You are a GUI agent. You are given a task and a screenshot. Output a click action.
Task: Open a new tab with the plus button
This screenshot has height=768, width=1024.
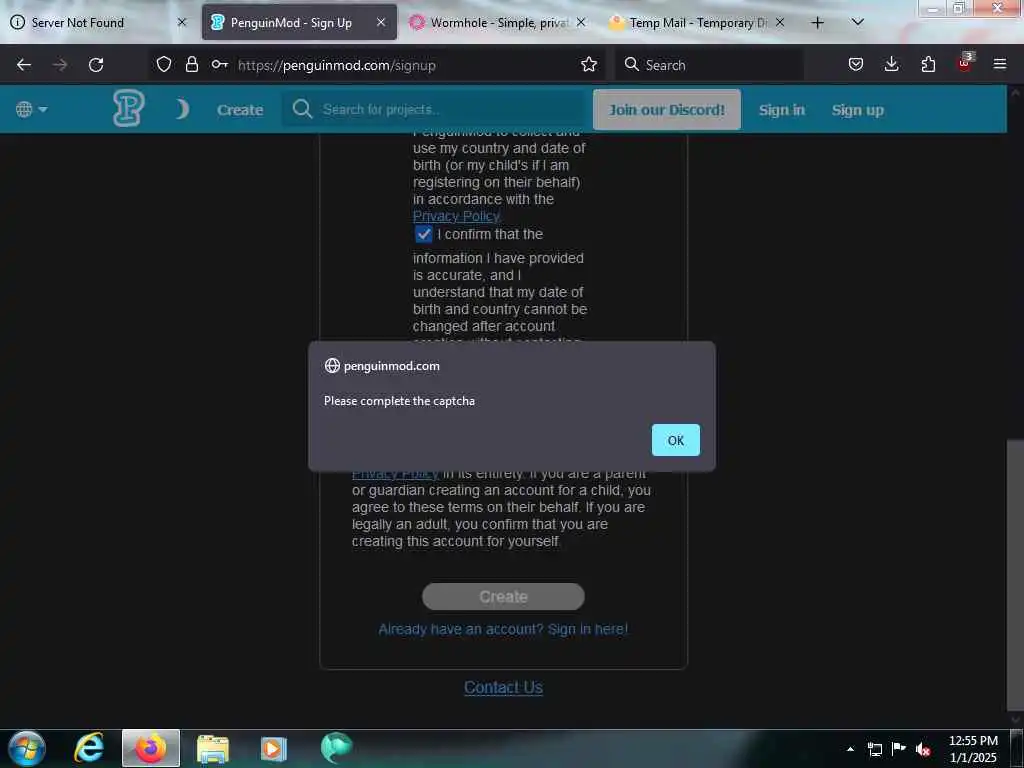coord(817,23)
